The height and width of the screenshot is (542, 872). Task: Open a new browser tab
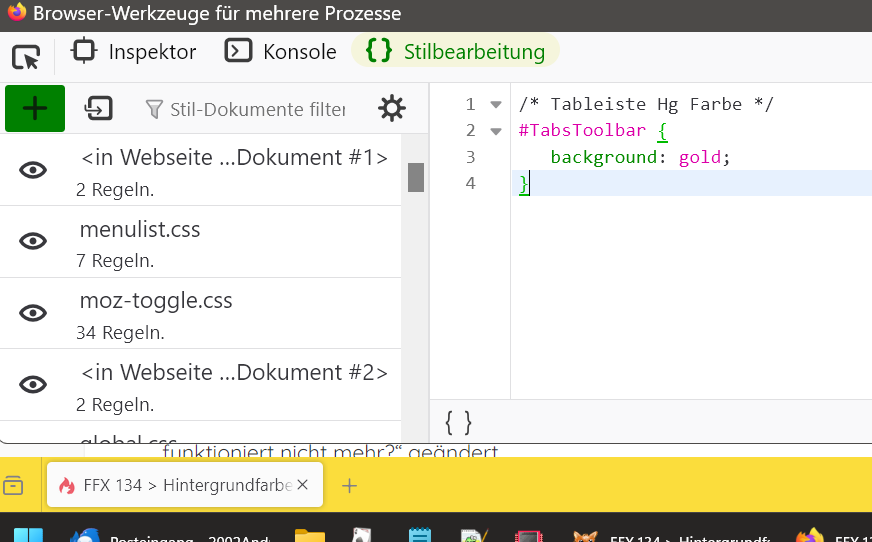click(x=349, y=485)
